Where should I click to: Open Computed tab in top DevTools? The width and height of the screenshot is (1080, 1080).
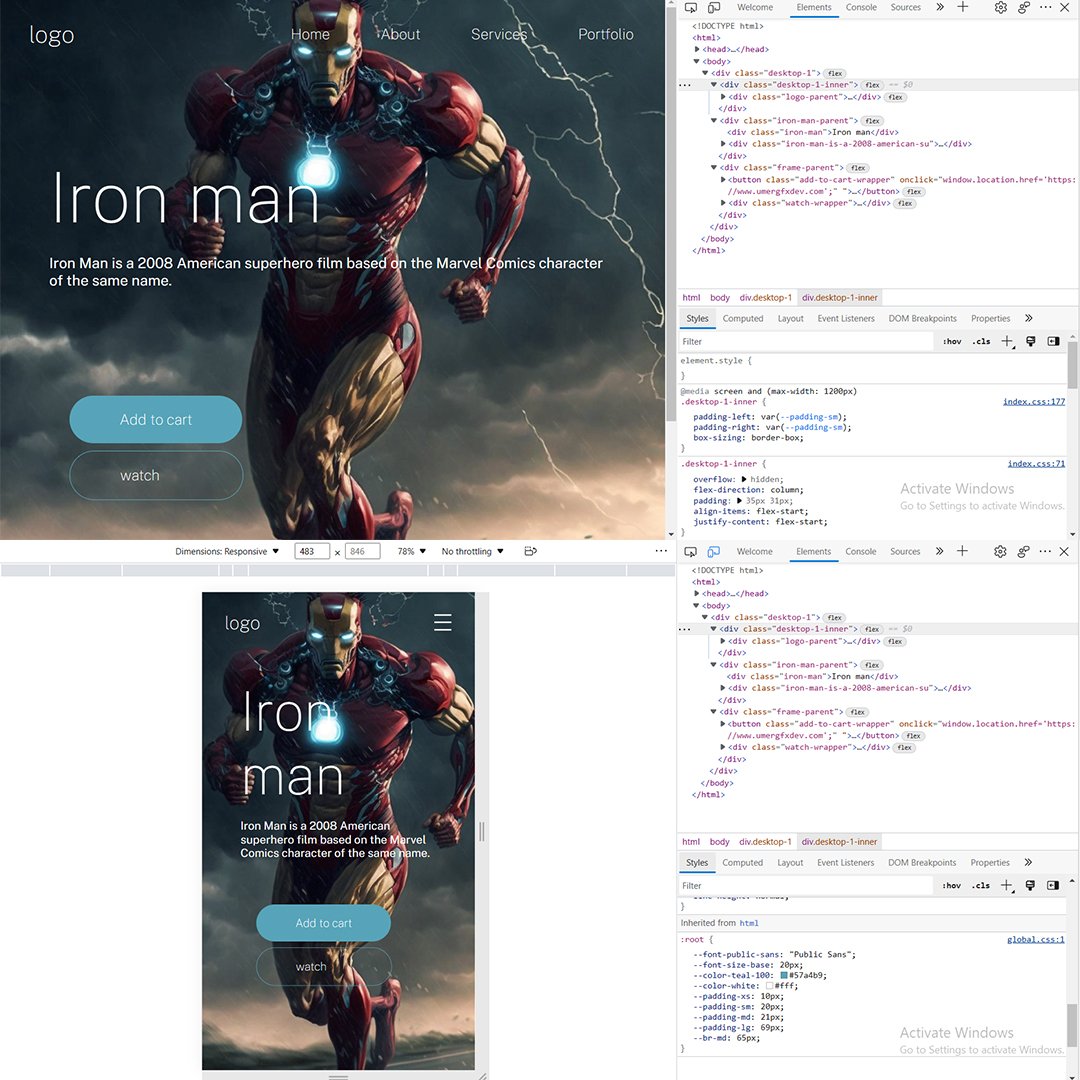coord(742,318)
